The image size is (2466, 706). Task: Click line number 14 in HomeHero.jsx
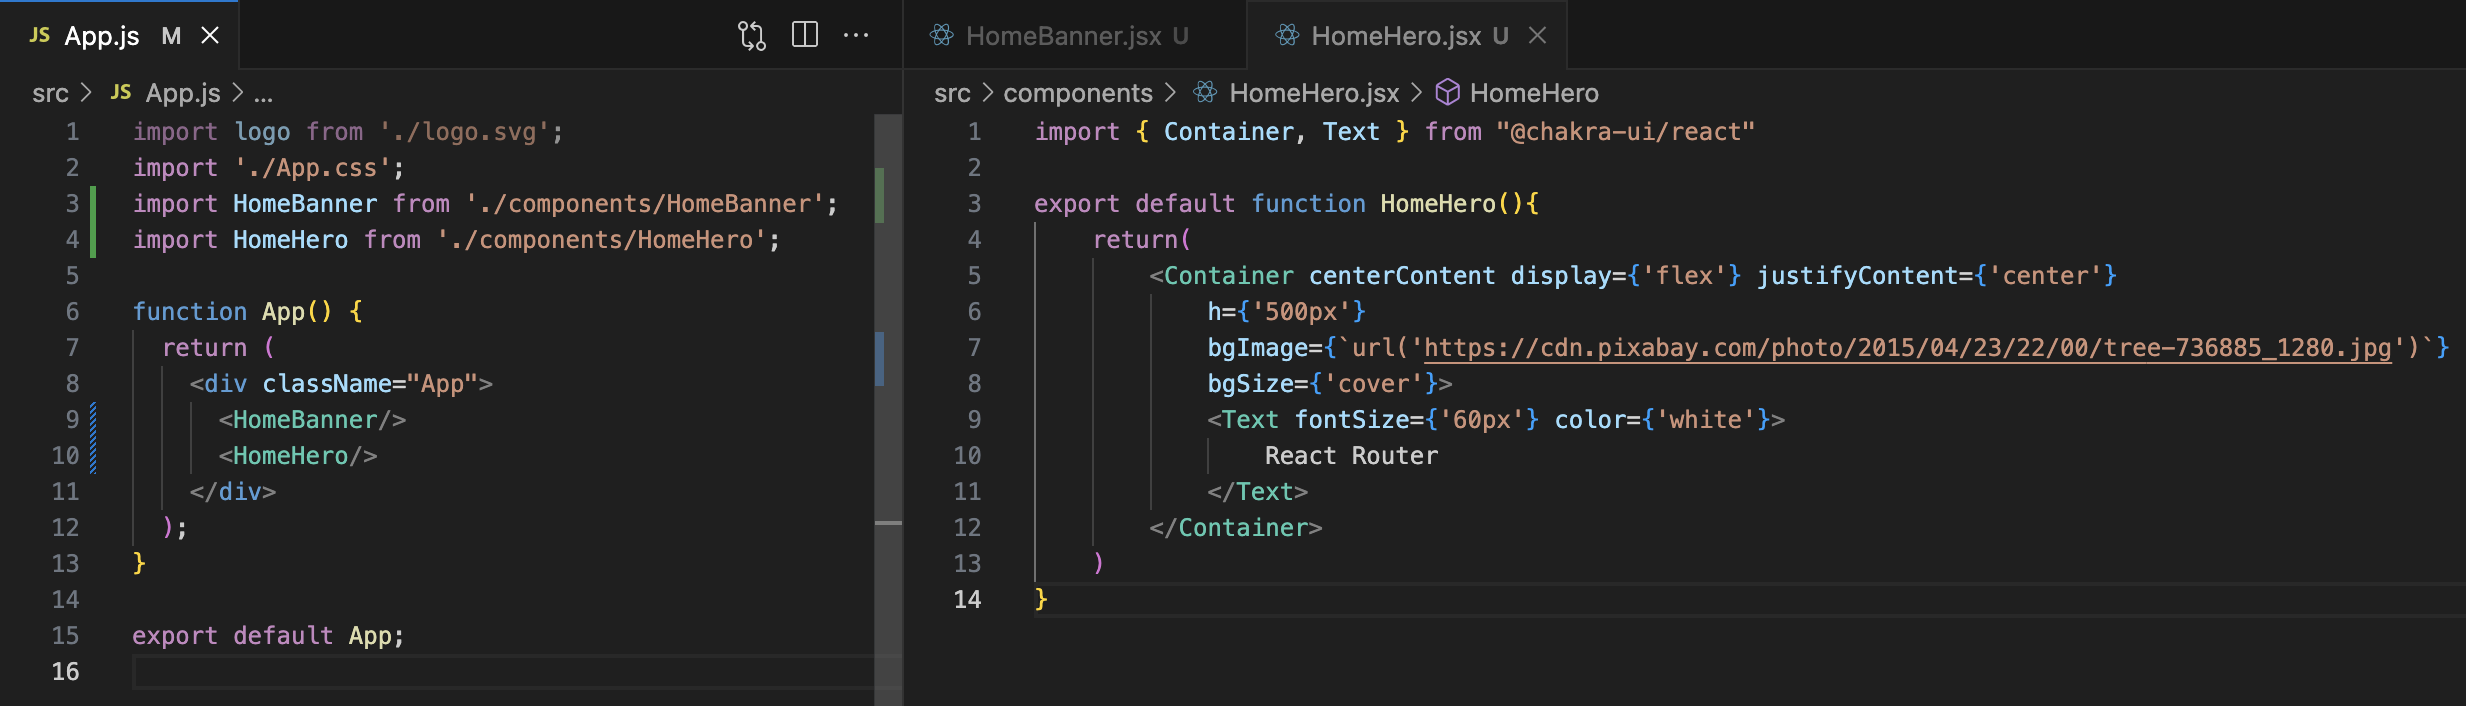(x=967, y=600)
